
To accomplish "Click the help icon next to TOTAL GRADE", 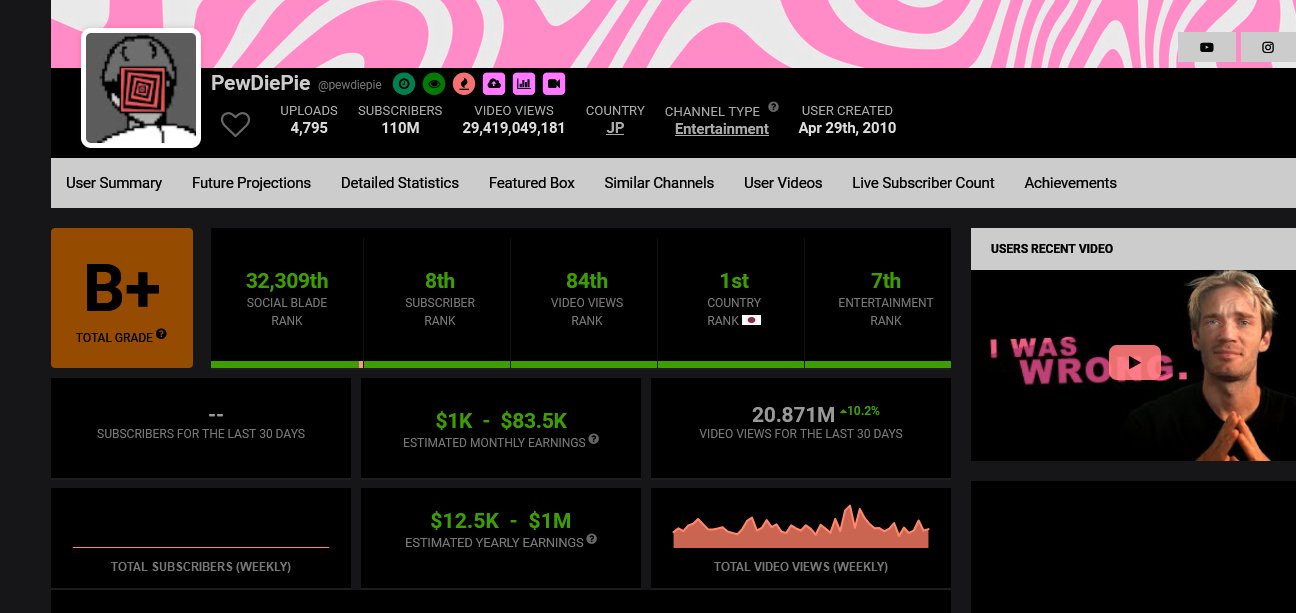I will click(x=161, y=334).
